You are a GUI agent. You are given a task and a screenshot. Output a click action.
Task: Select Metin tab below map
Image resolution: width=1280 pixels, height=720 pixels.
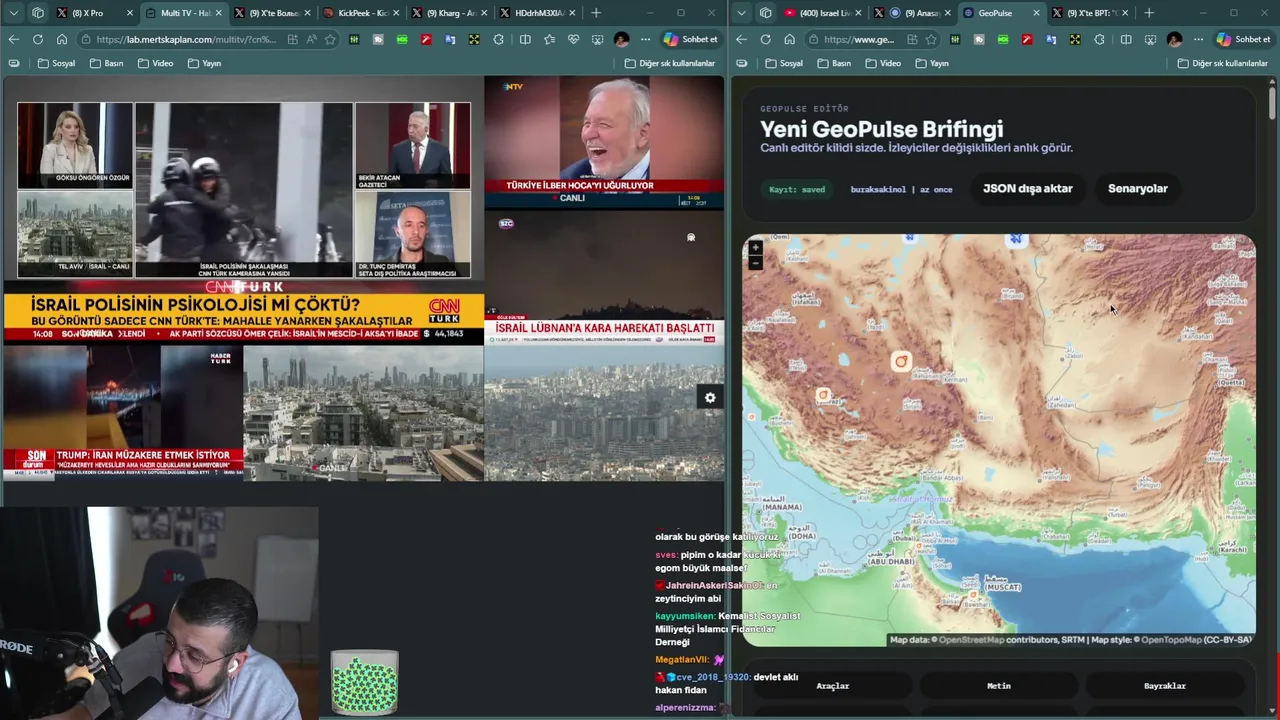pyautogui.click(x=999, y=686)
